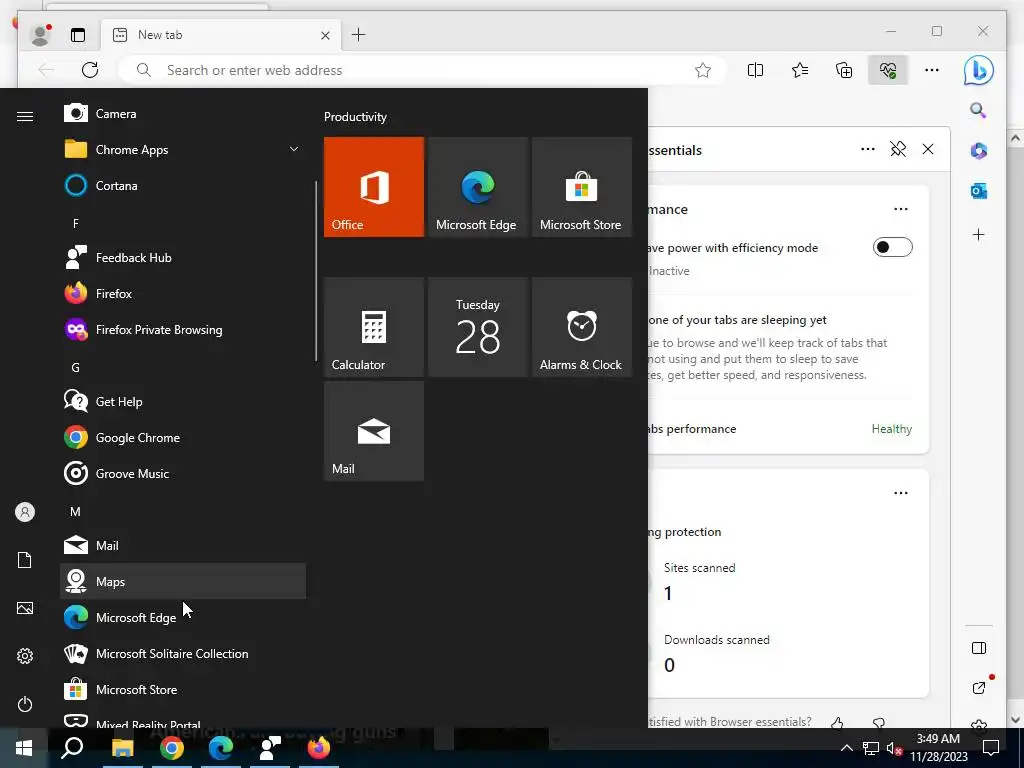Open Groove Music app
The width and height of the screenshot is (1024, 768).
pyautogui.click(x=183, y=473)
